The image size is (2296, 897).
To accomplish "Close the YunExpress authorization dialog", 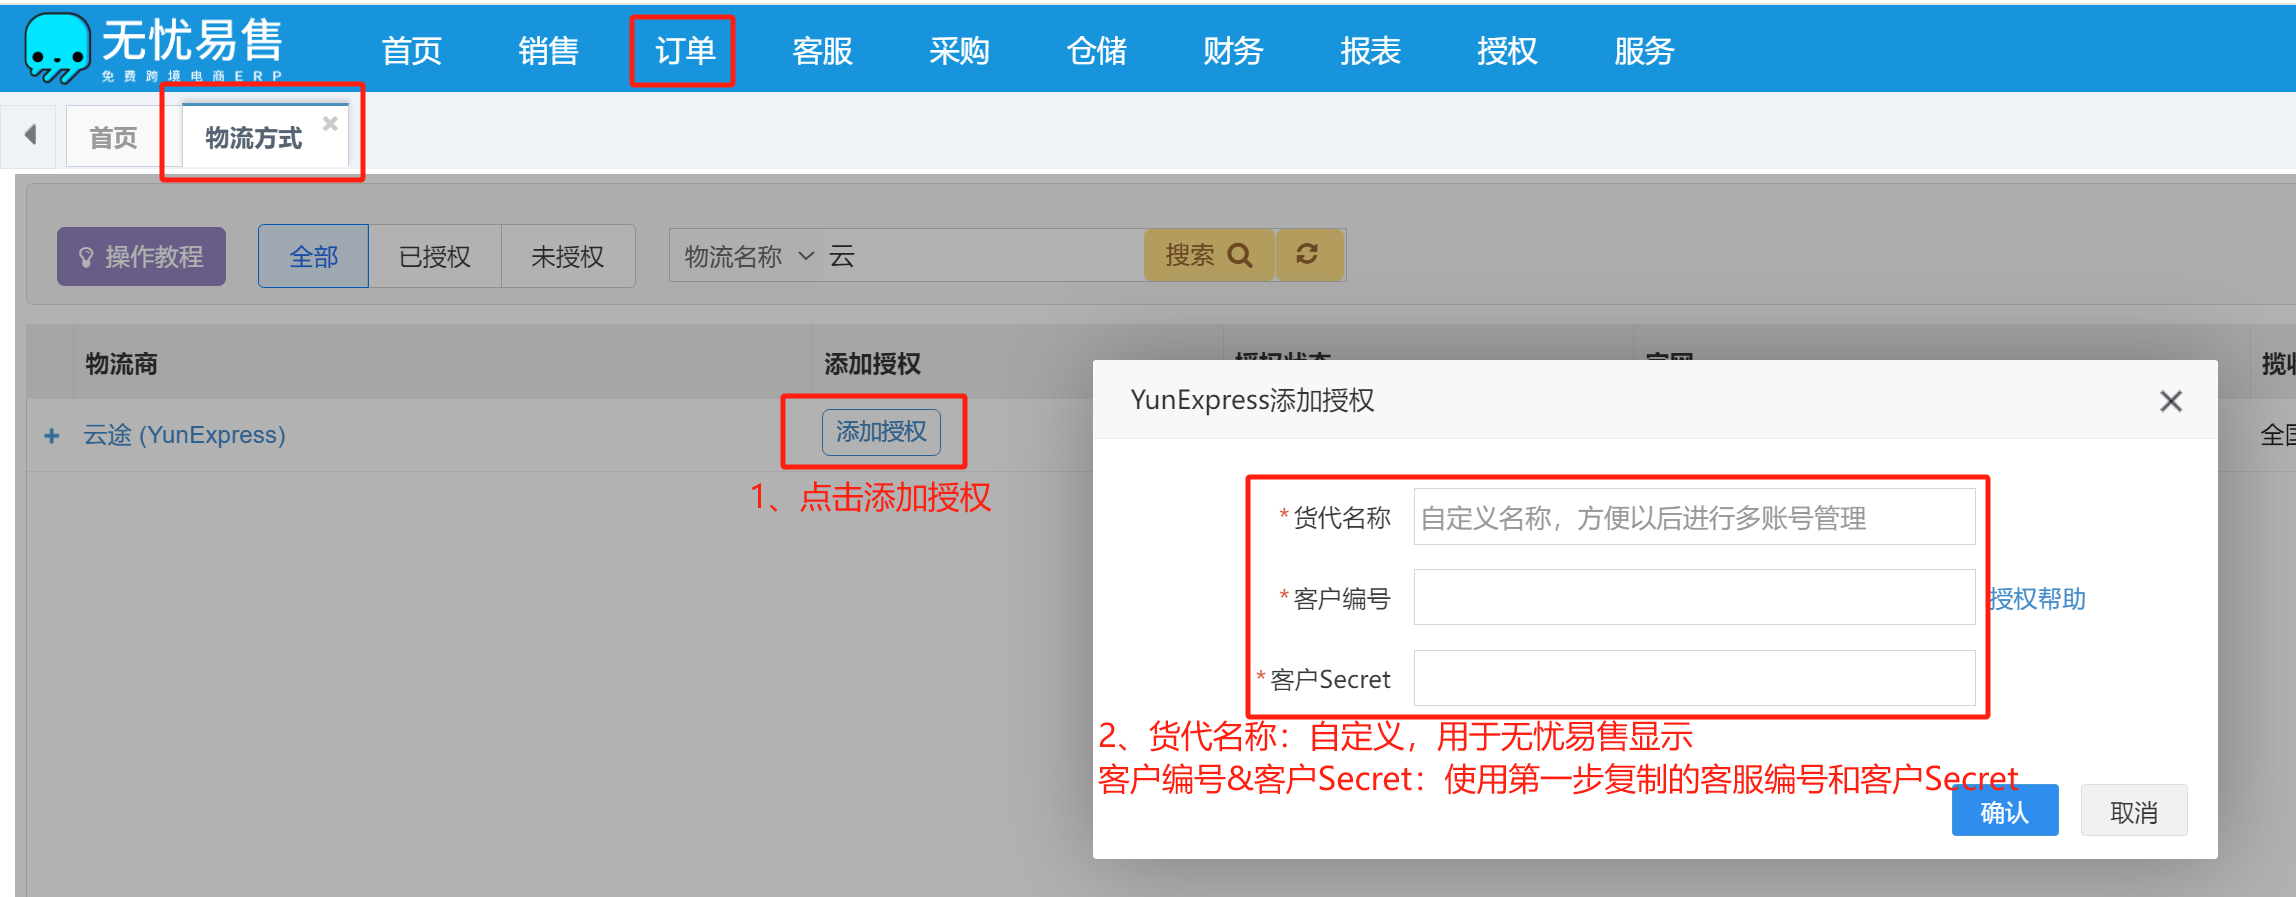I will pyautogui.click(x=2170, y=401).
